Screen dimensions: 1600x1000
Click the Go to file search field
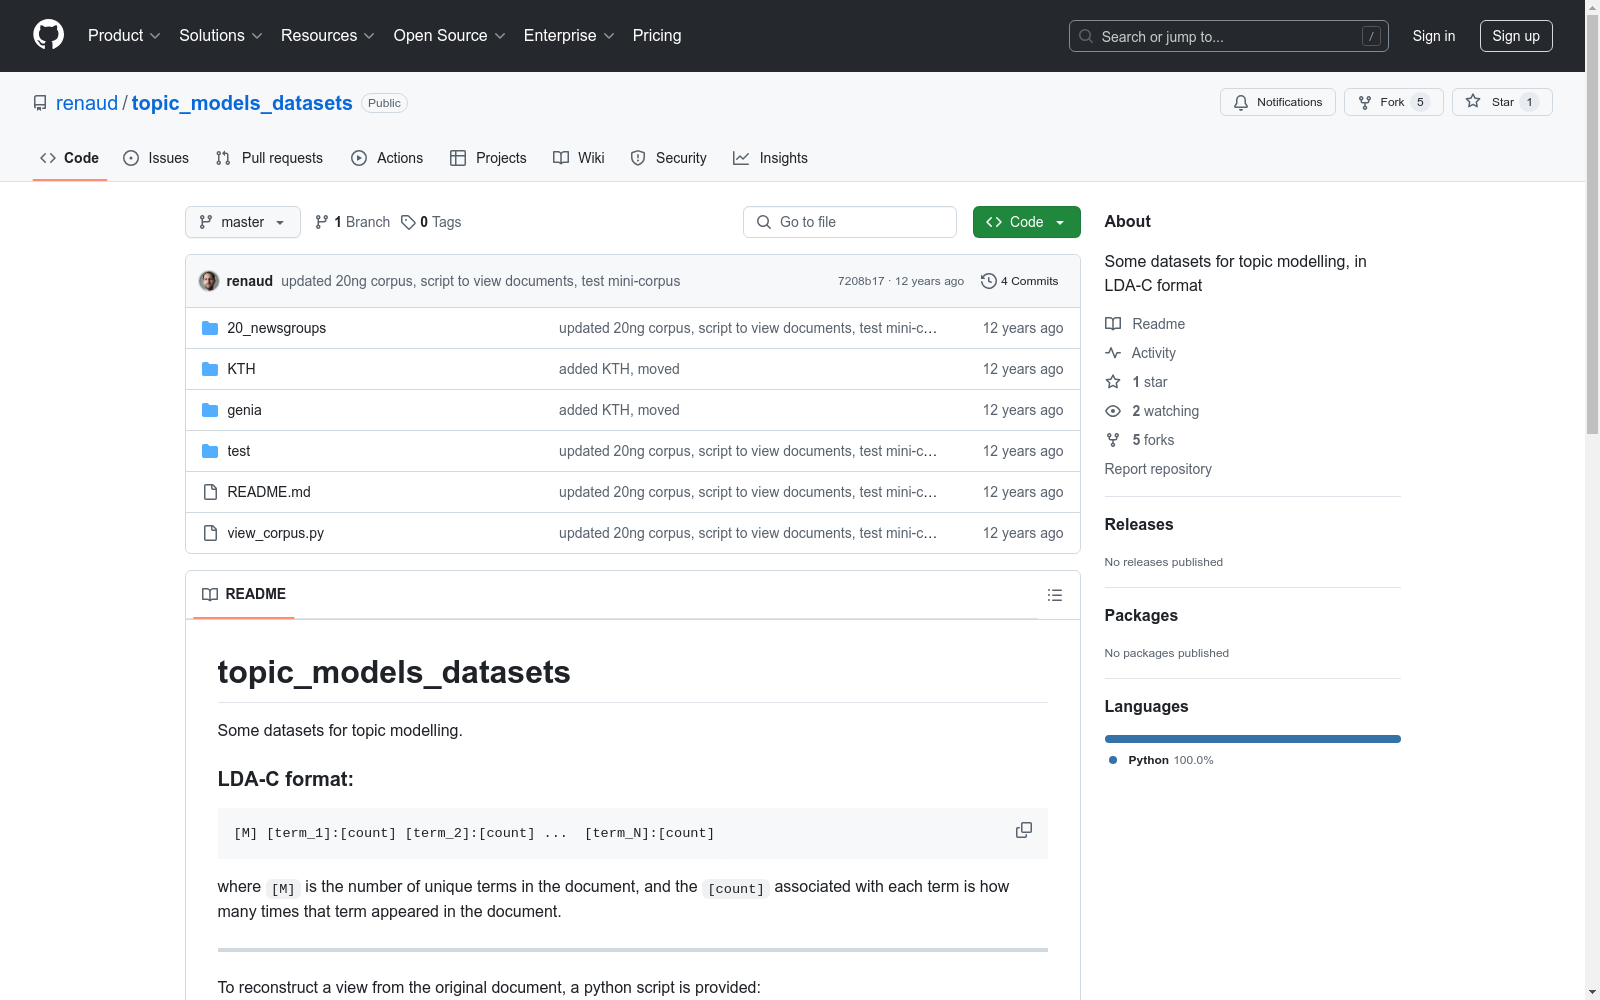850,222
